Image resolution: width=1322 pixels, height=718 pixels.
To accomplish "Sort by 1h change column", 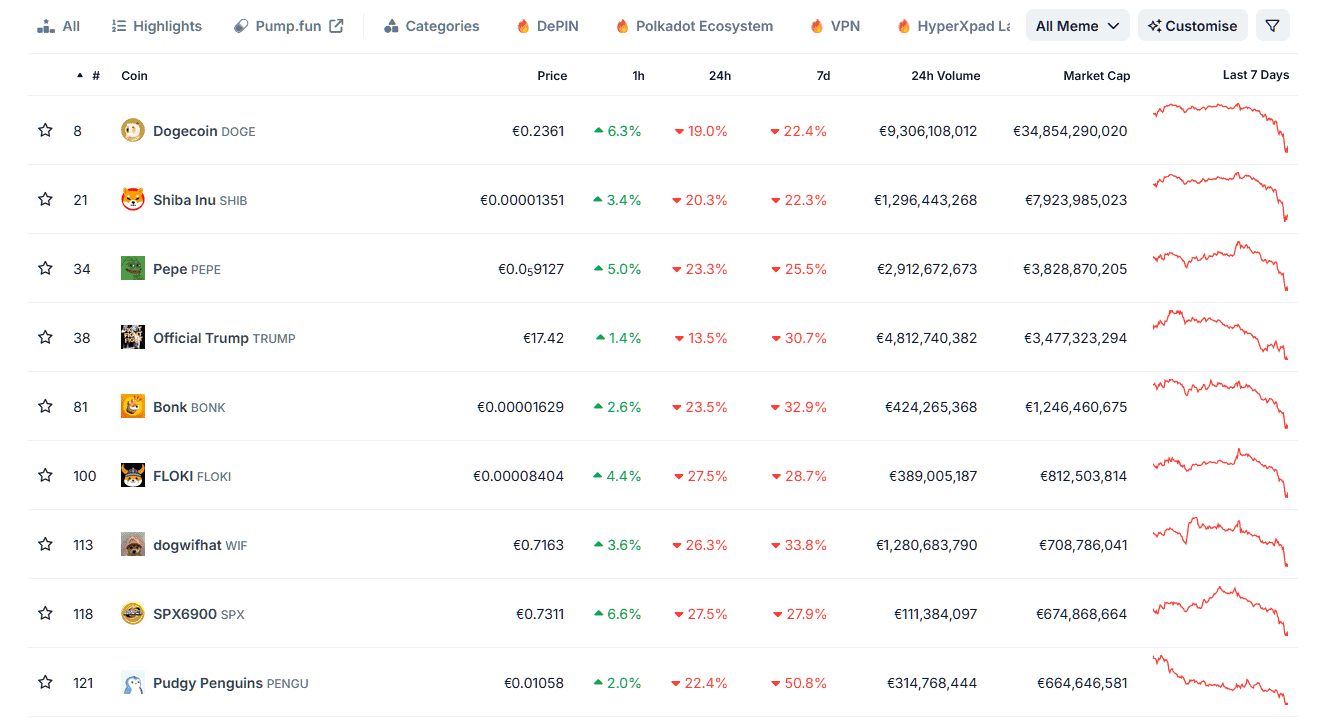I will pos(638,75).
